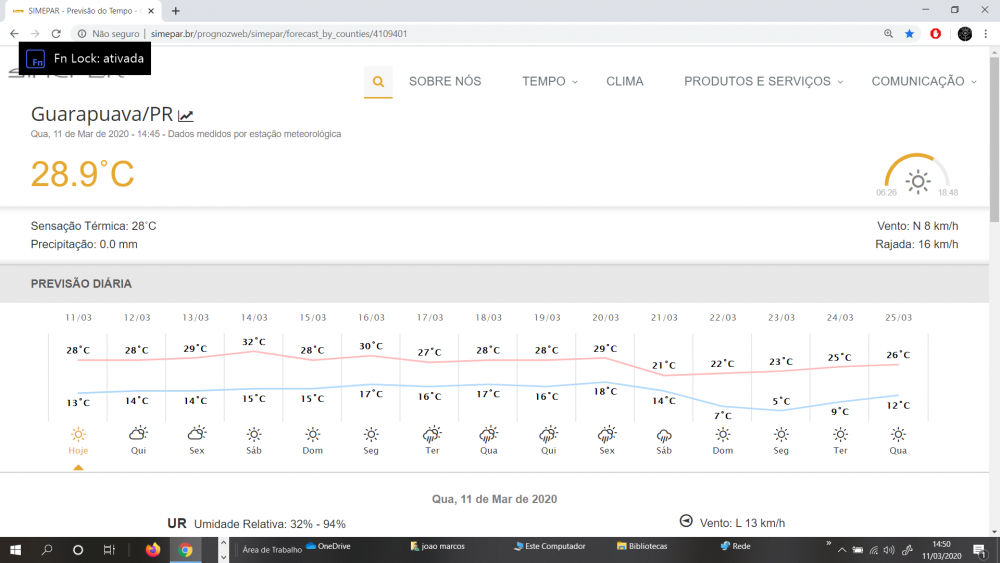This screenshot has width=1000, height=563.
Task: Choose the sunny icon for 14/03 Sáb
Action: point(254,434)
